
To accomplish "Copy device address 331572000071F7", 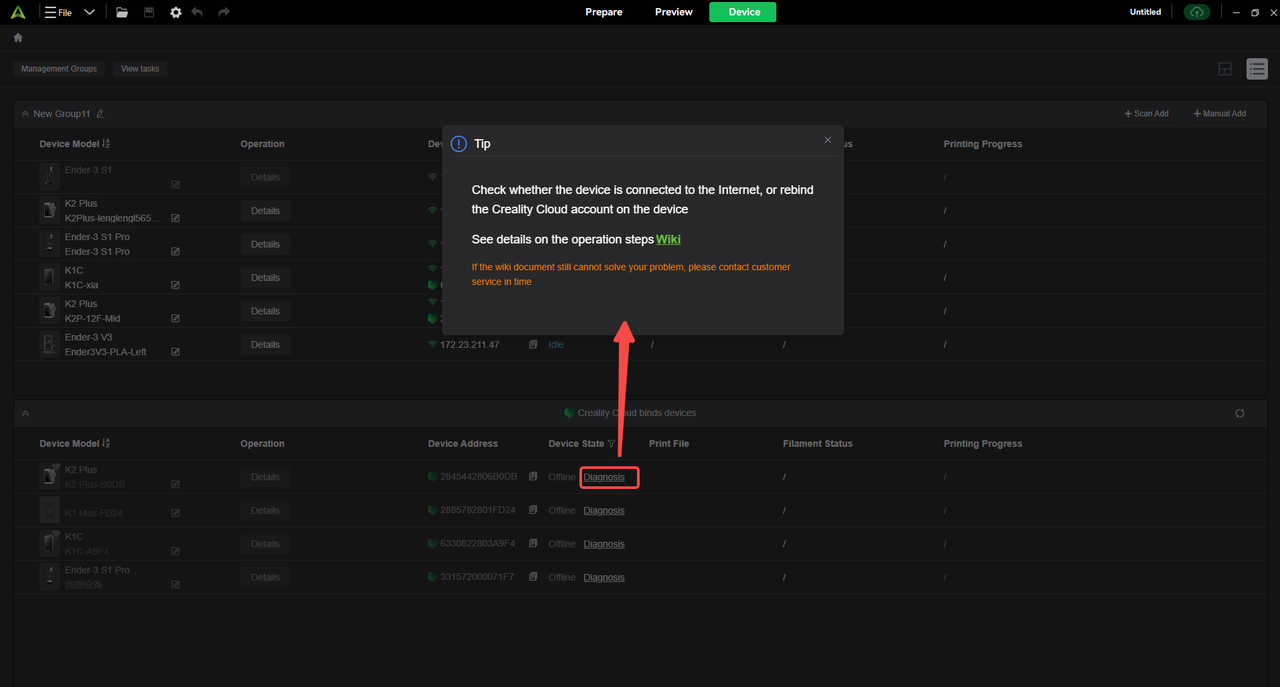I will (x=533, y=577).
